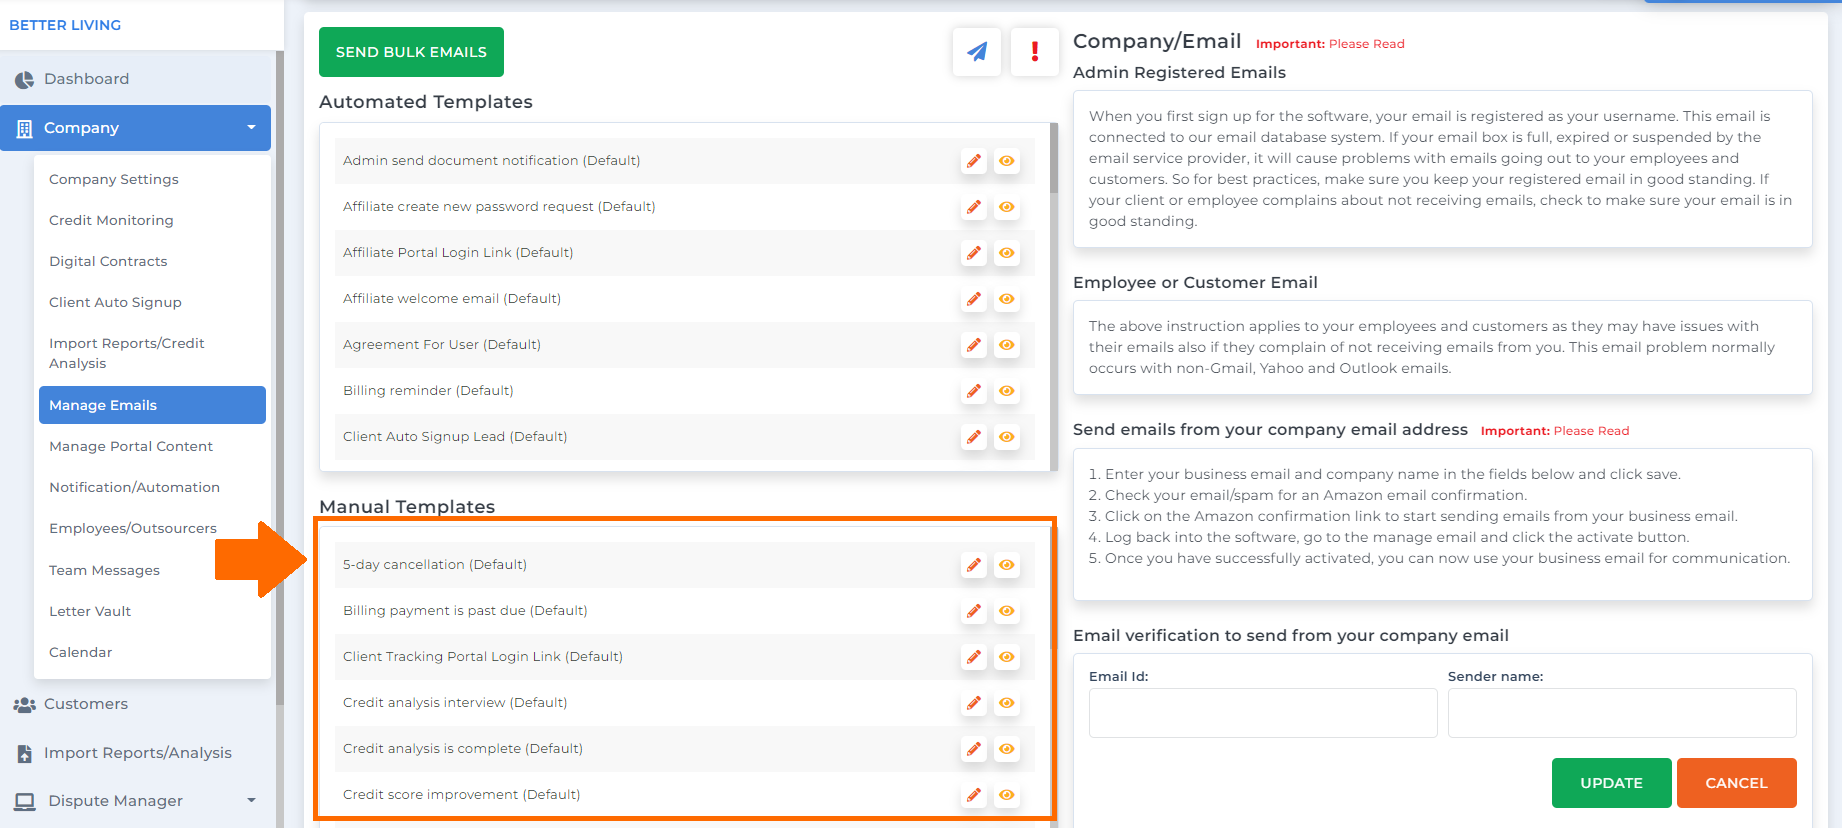The image size is (1842, 828).
Task: Click the Automated Templates list scrollbar
Action: (x=1054, y=160)
